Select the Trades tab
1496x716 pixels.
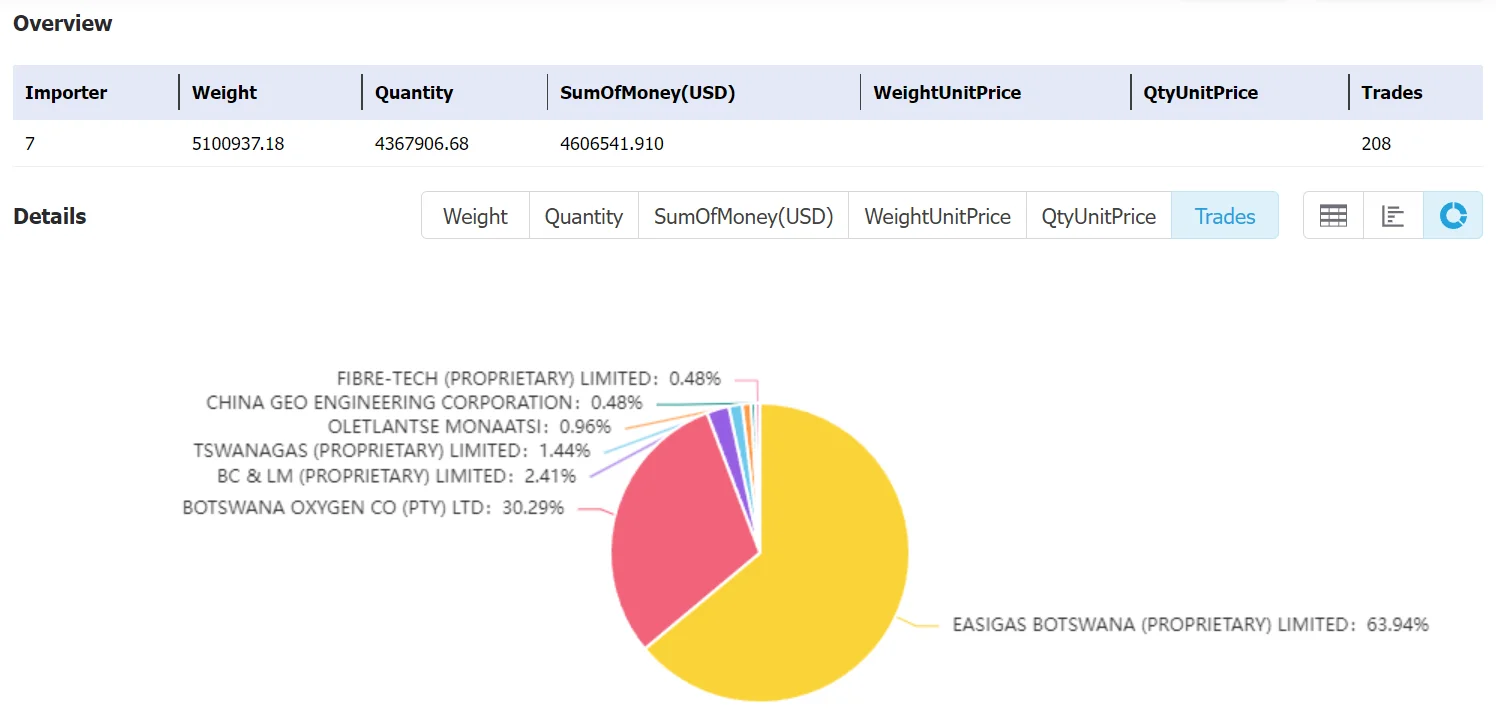click(x=1225, y=216)
